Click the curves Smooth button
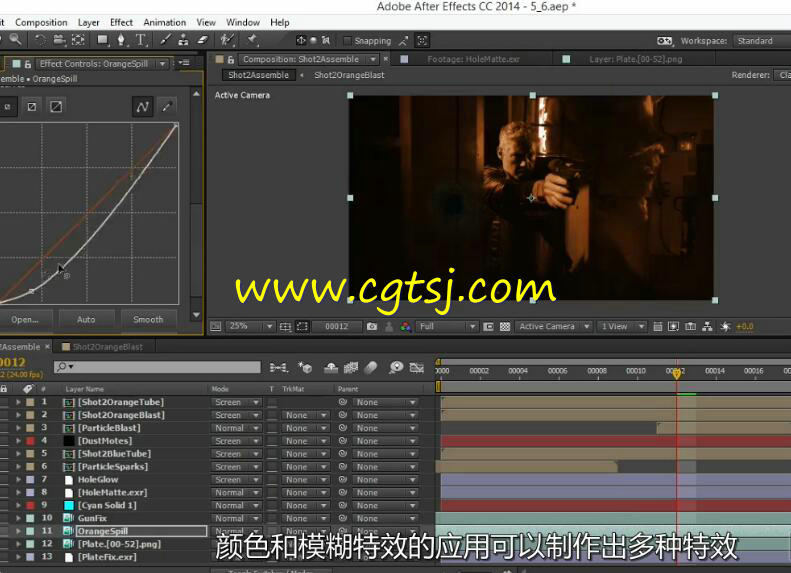Screen dimensions: 791x573 point(148,320)
